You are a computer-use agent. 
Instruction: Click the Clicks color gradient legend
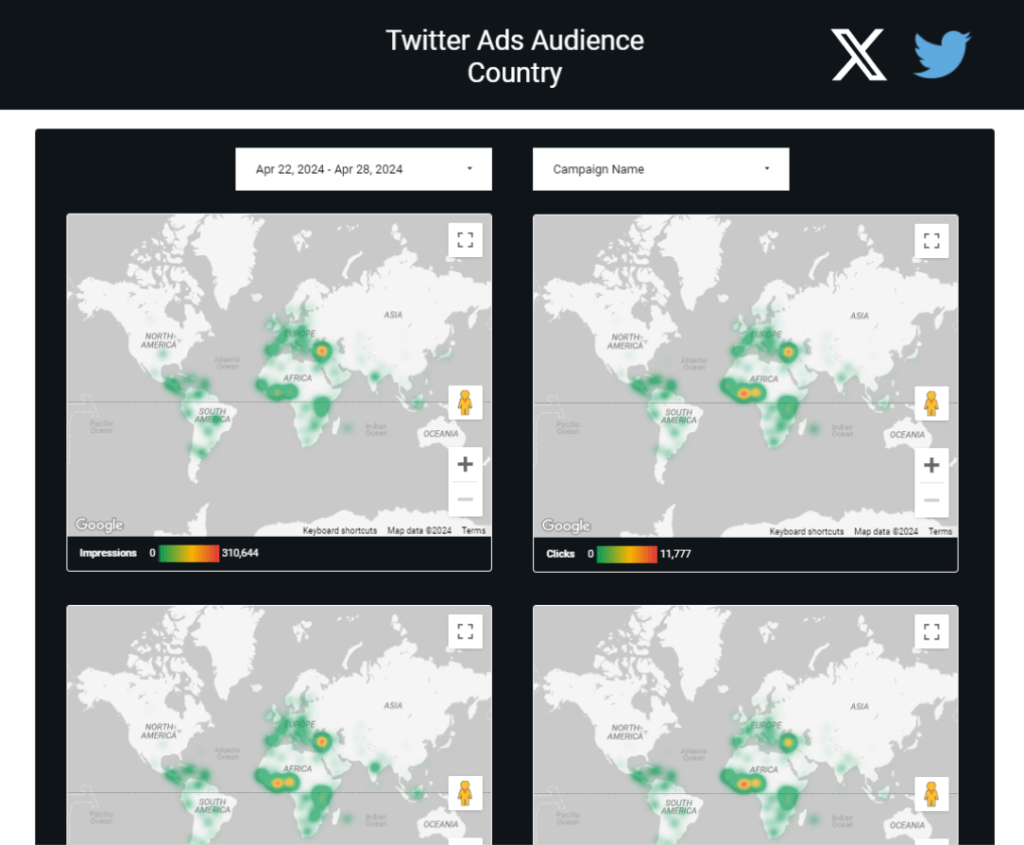627,553
